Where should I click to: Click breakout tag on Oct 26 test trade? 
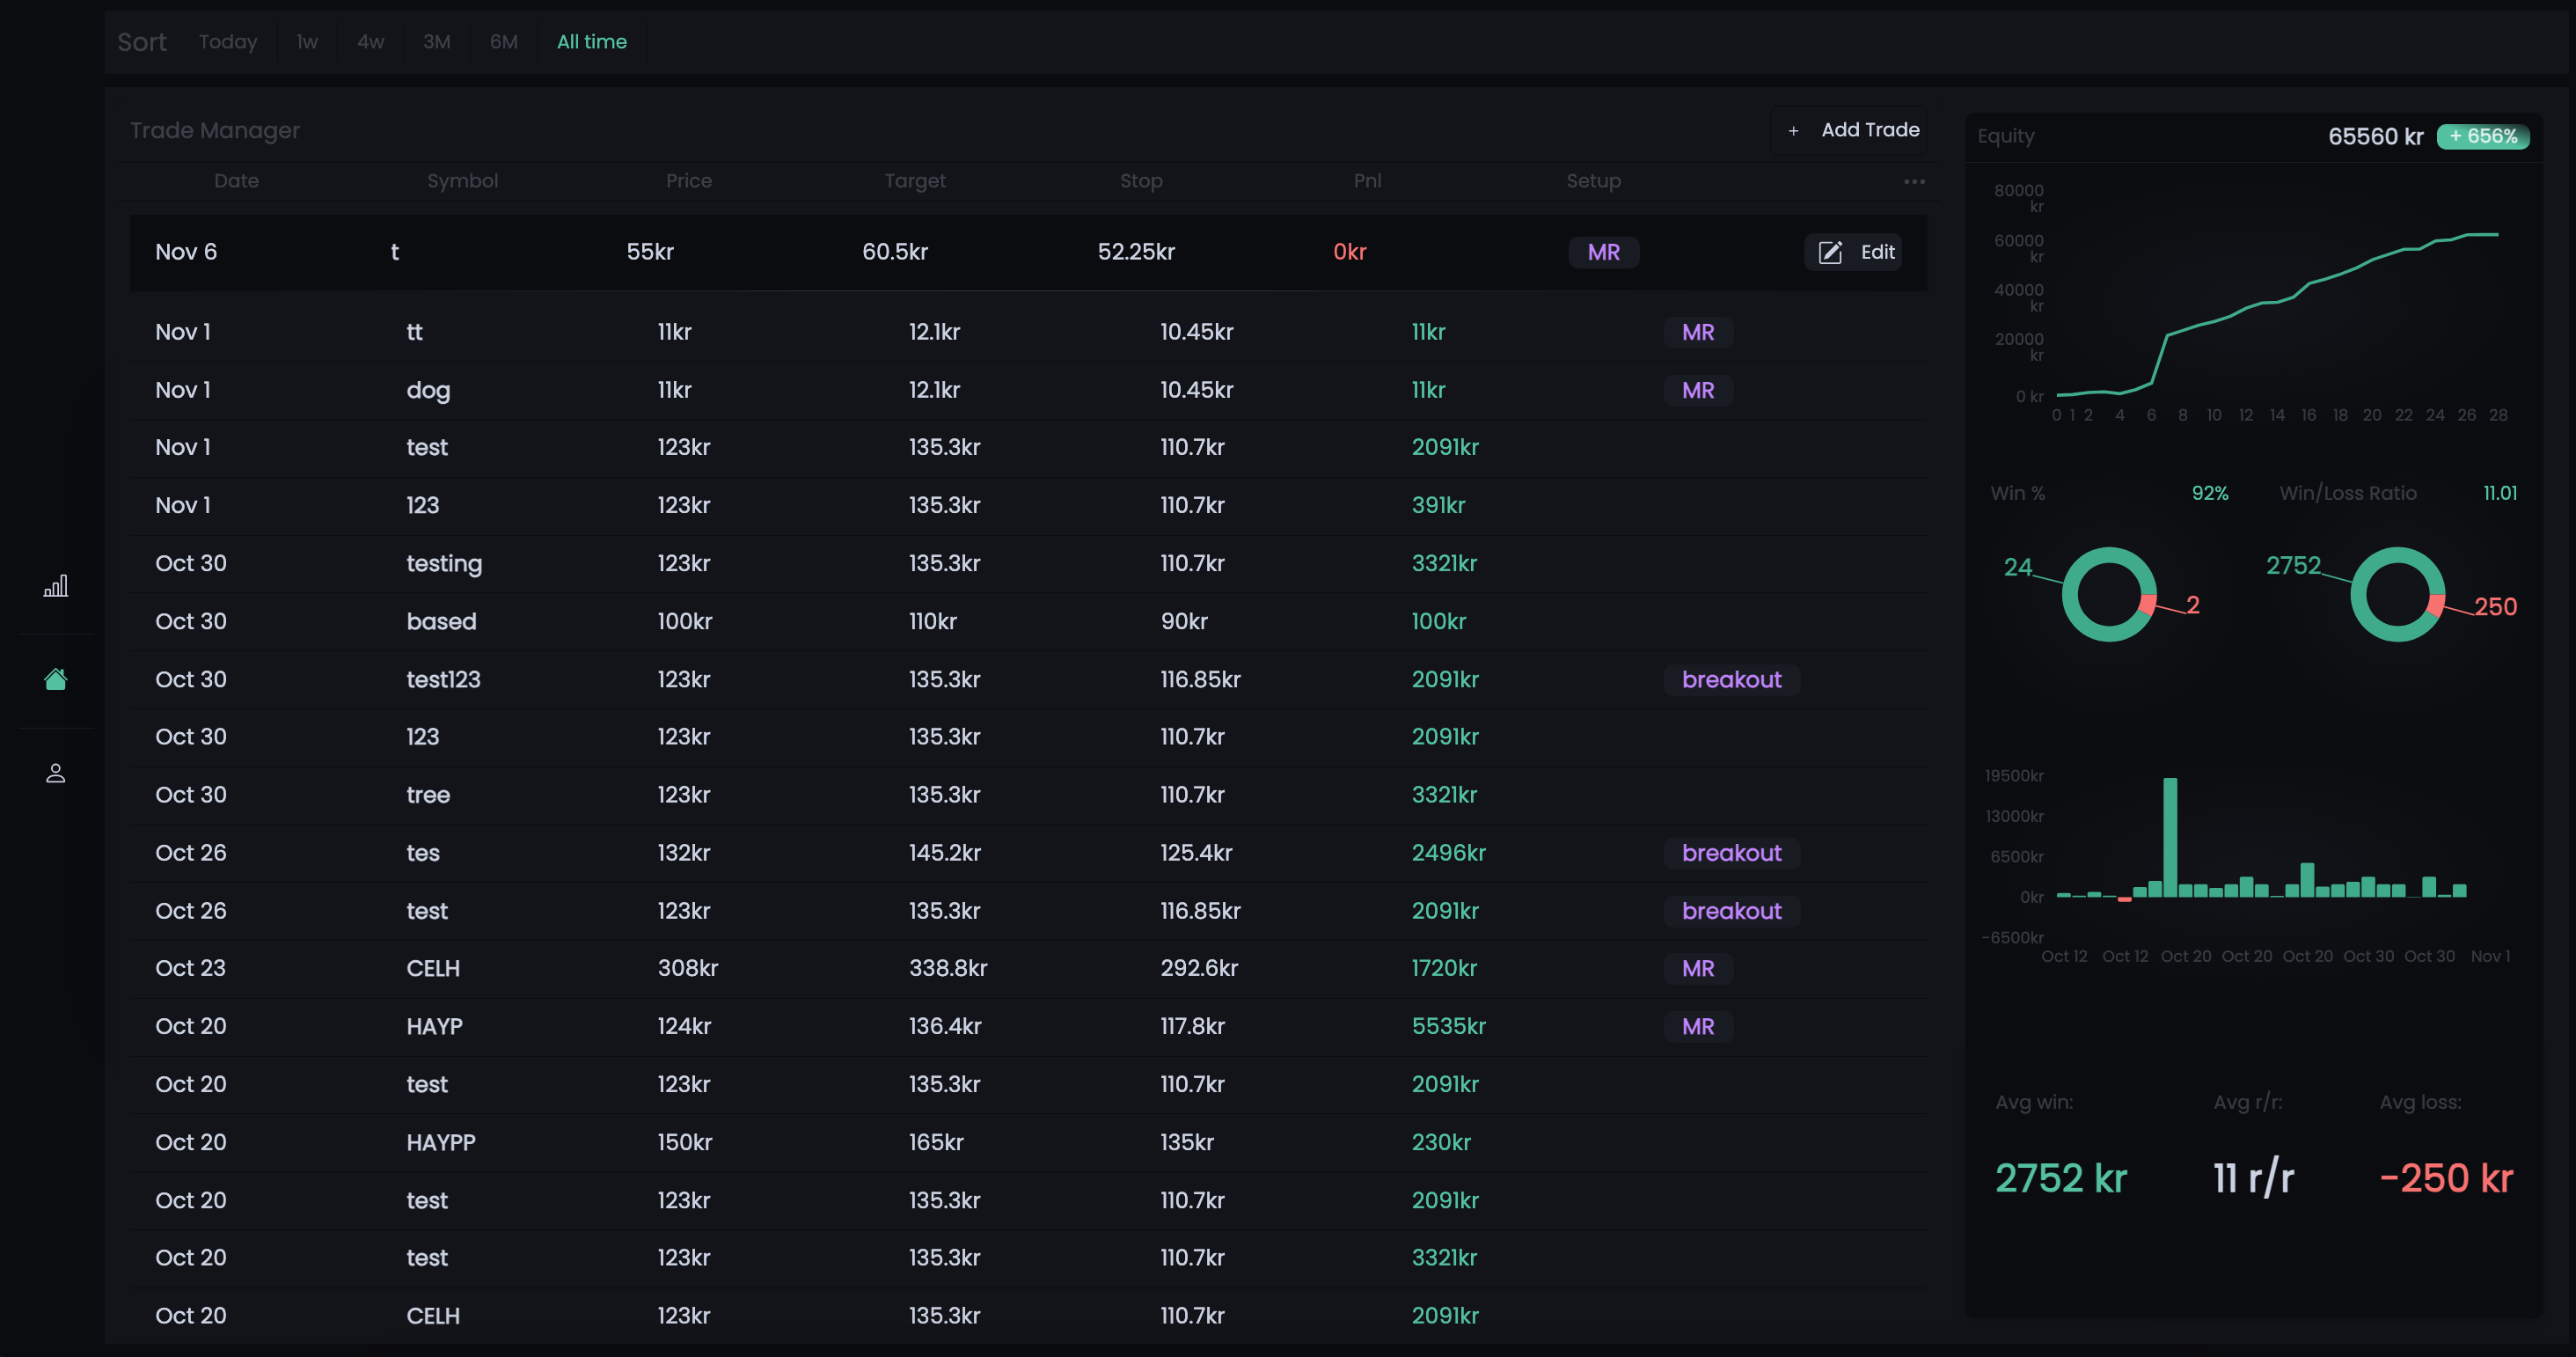[1731, 911]
